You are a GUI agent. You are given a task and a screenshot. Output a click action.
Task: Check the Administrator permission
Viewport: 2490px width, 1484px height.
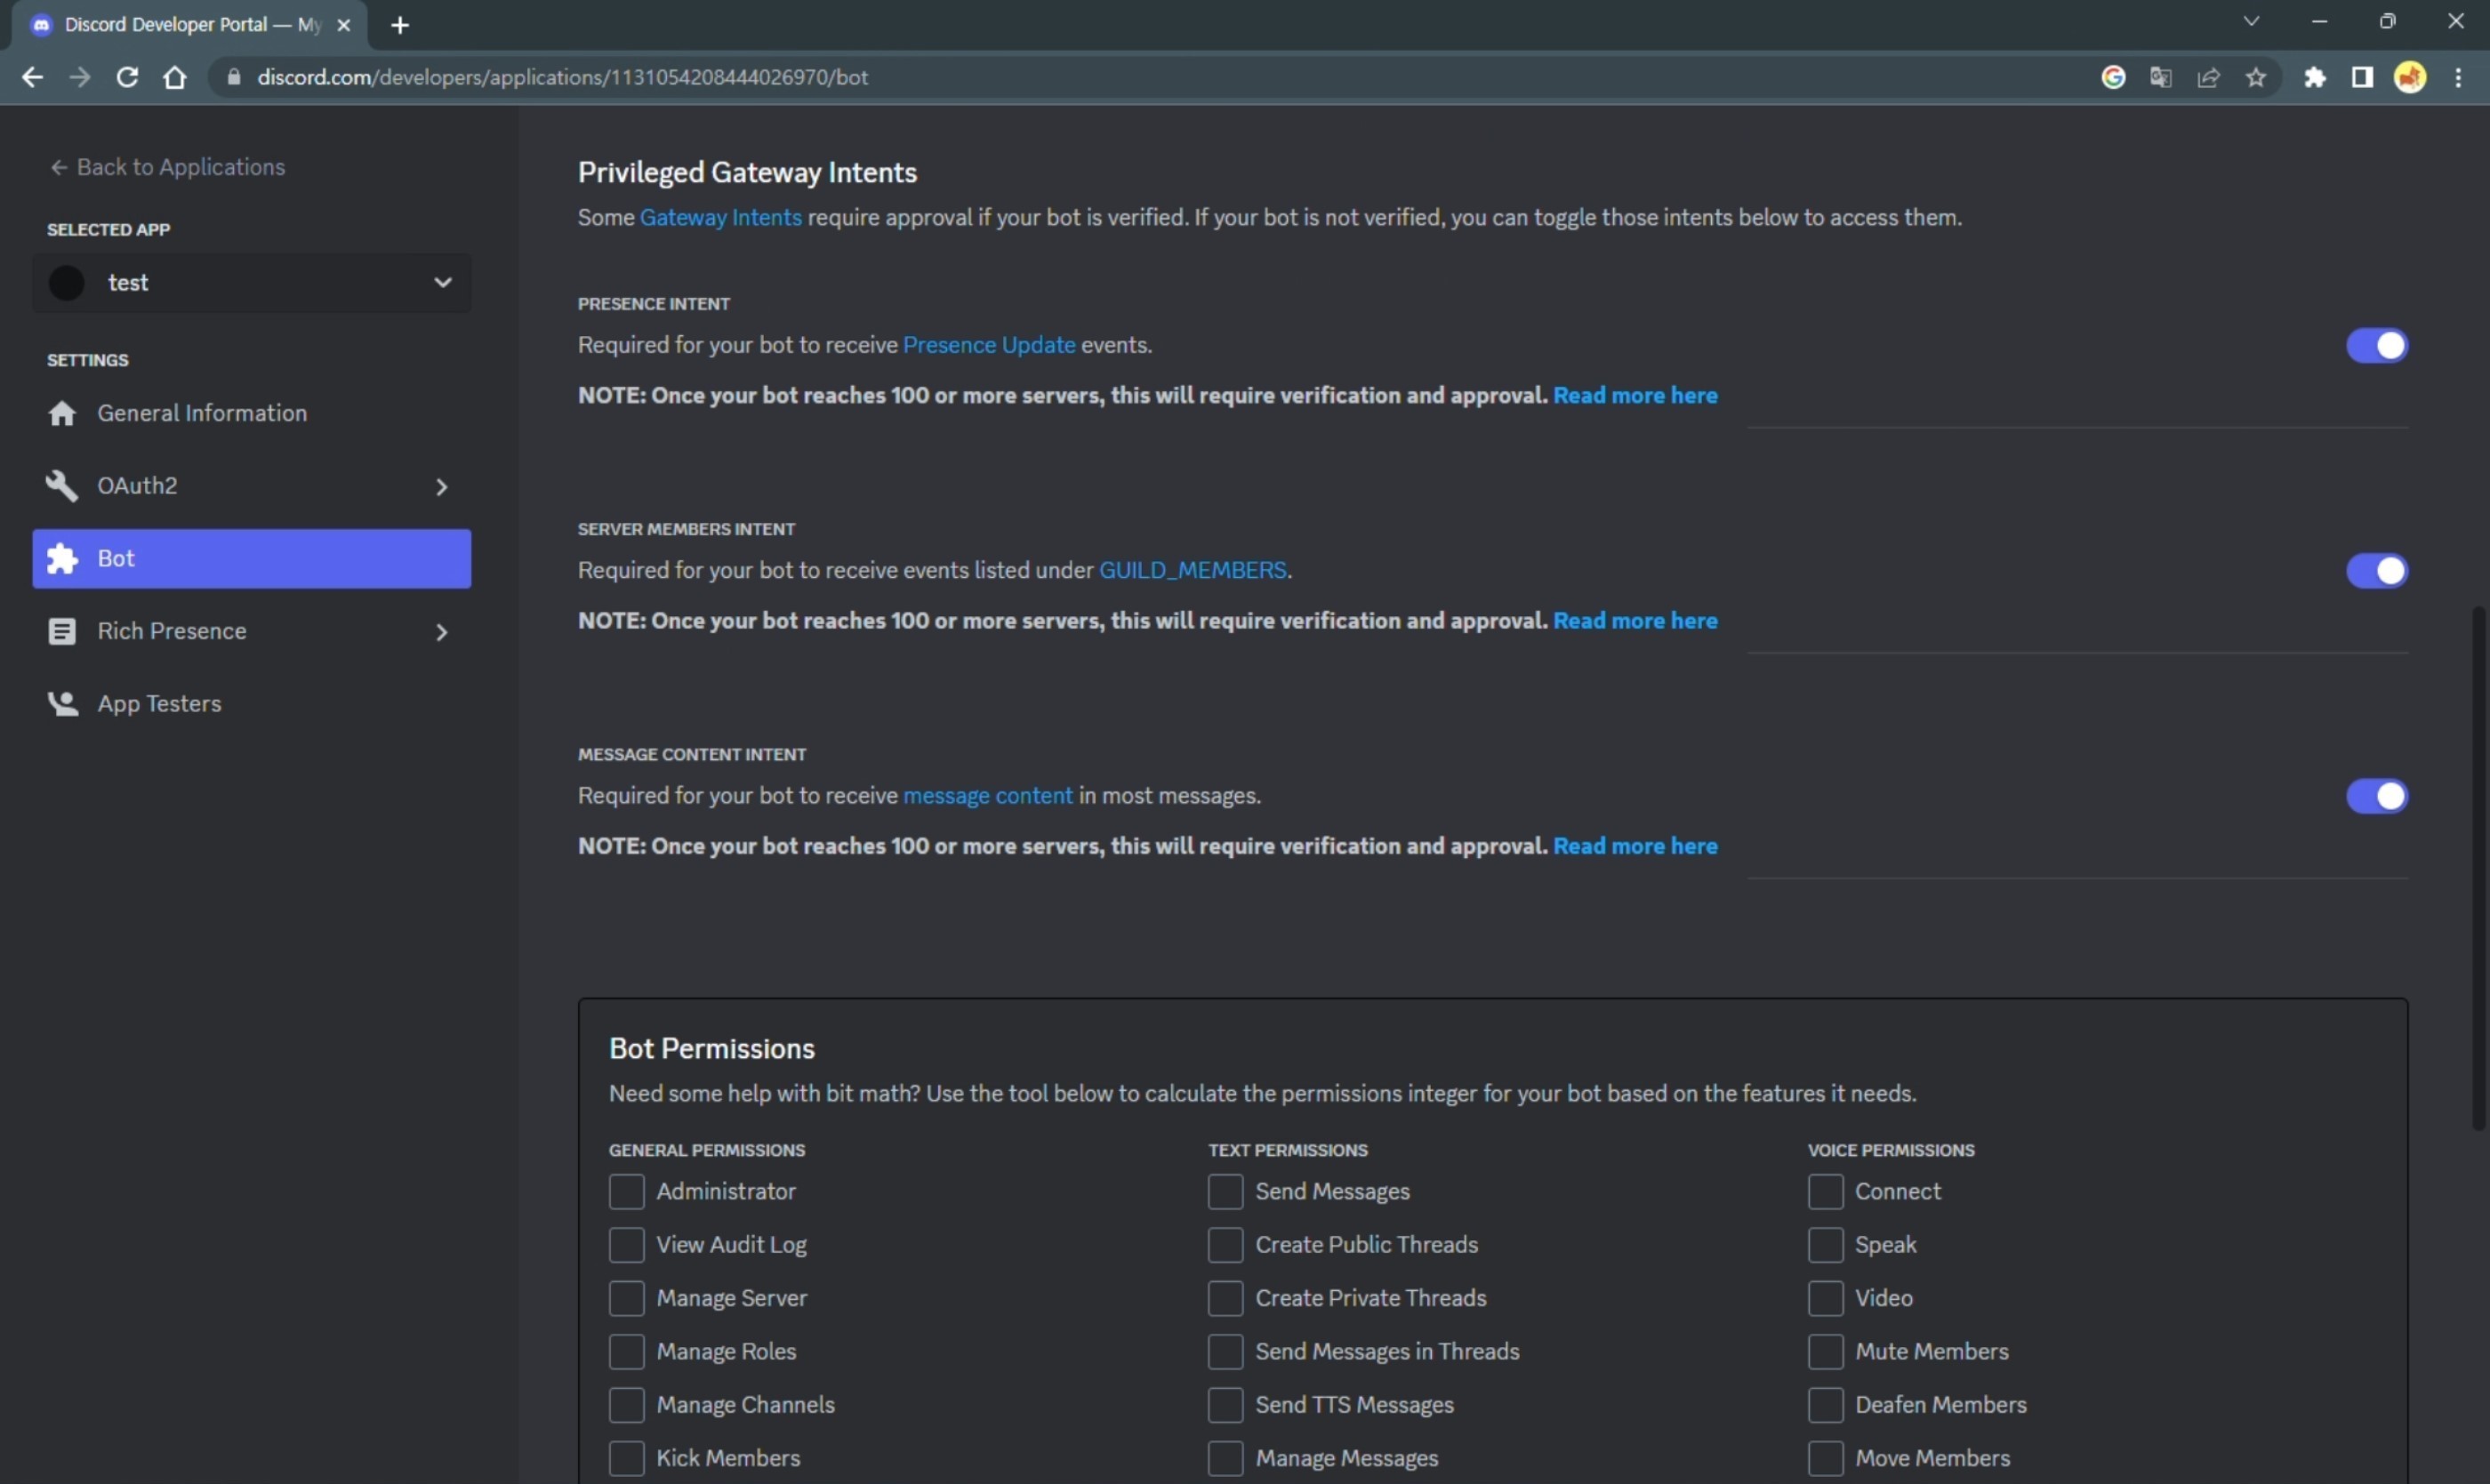pyautogui.click(x=627, y=1191)
